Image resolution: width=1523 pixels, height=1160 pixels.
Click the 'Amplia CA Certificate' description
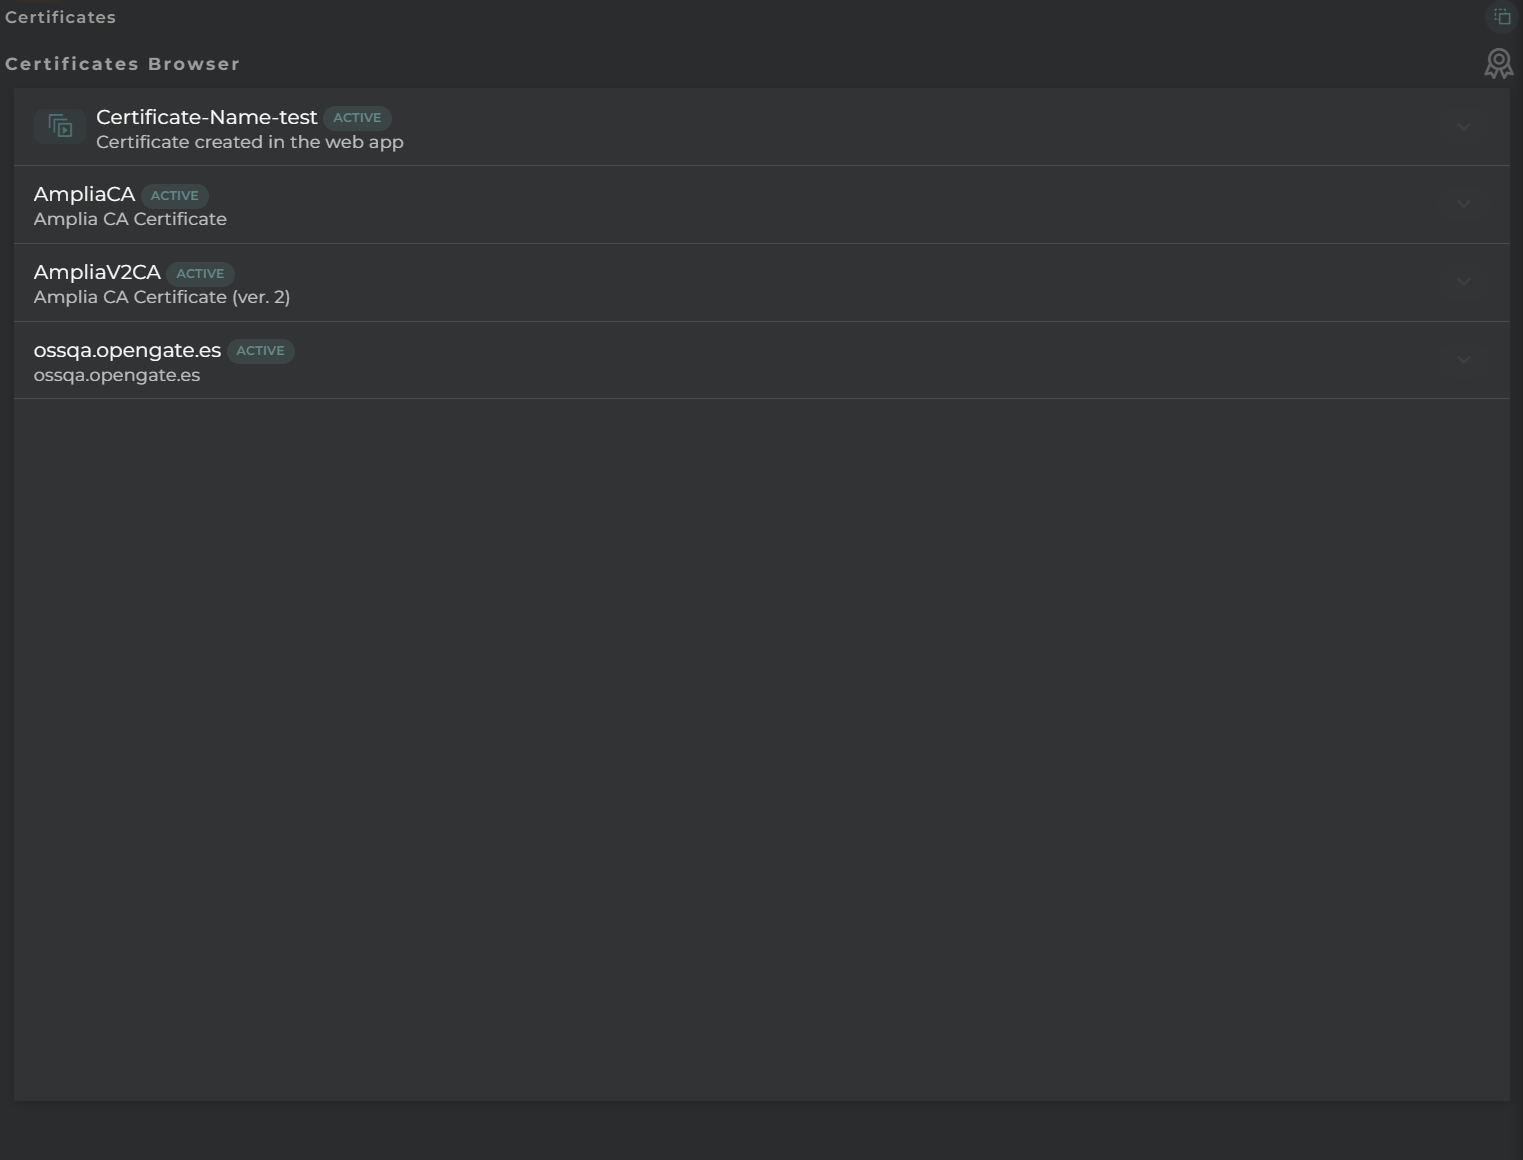point(130,219)
